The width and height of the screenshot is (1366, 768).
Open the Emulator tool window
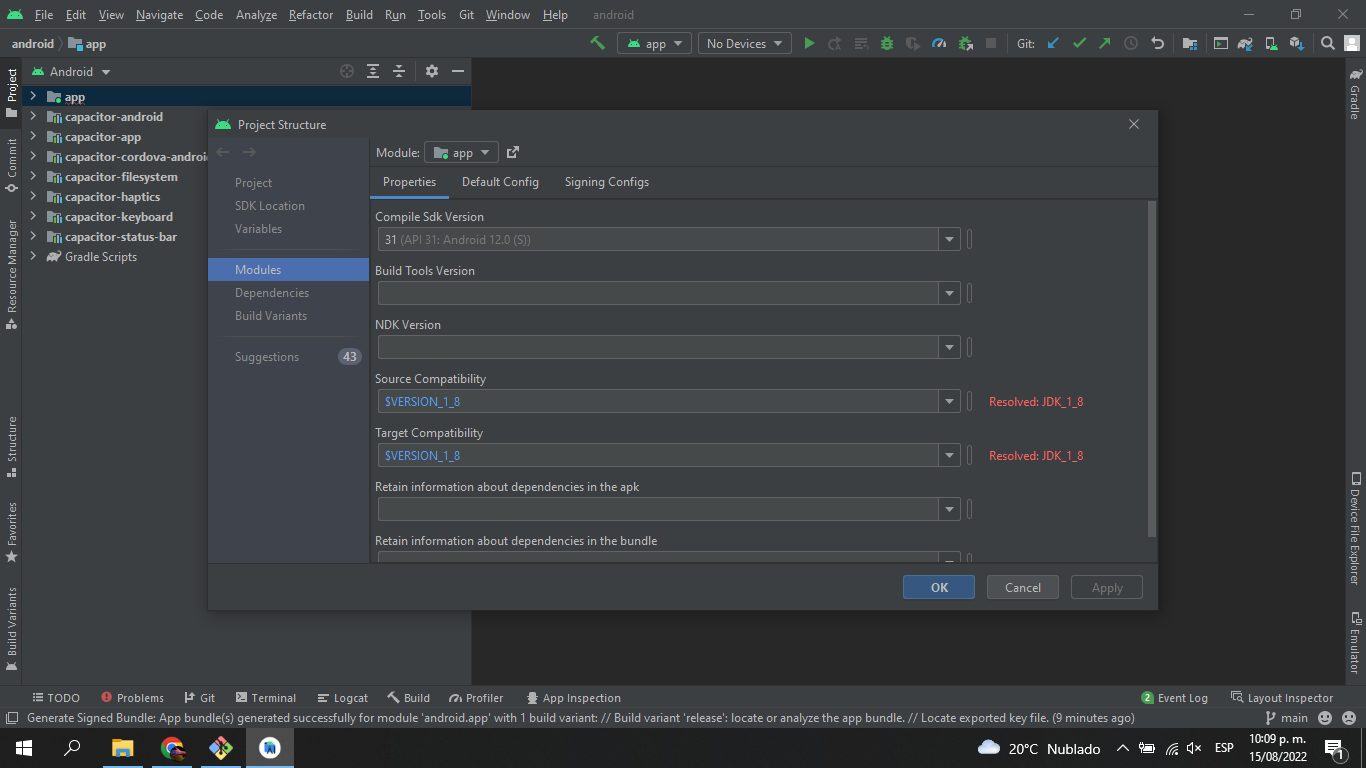(1355, 643)
